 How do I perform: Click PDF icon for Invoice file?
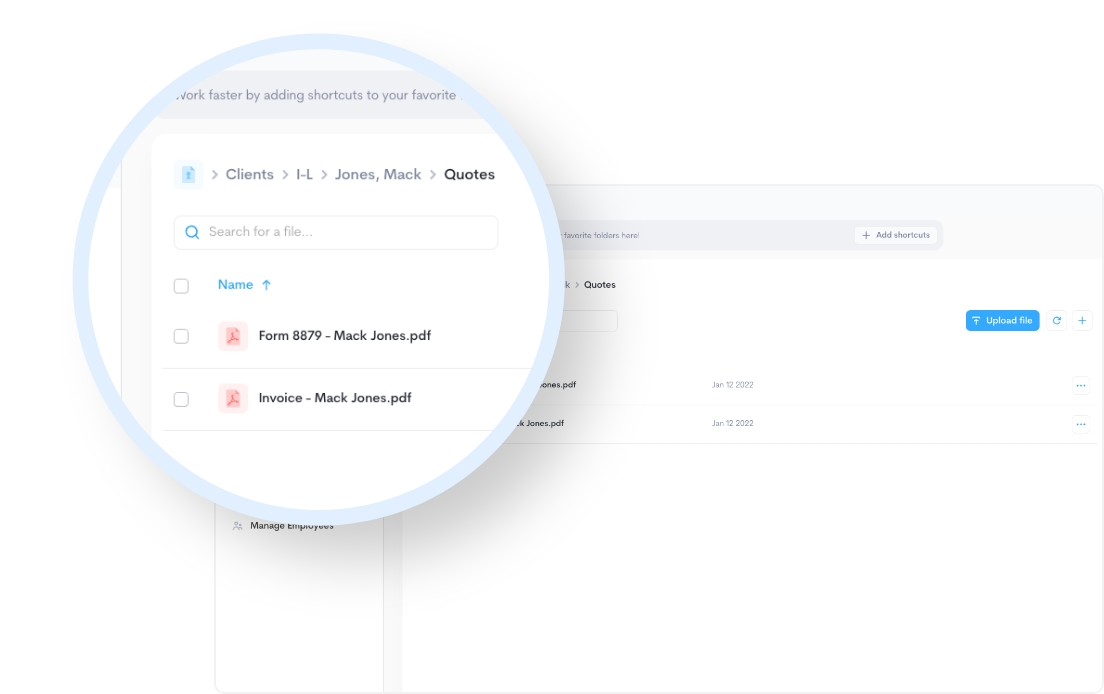point(233,398)
